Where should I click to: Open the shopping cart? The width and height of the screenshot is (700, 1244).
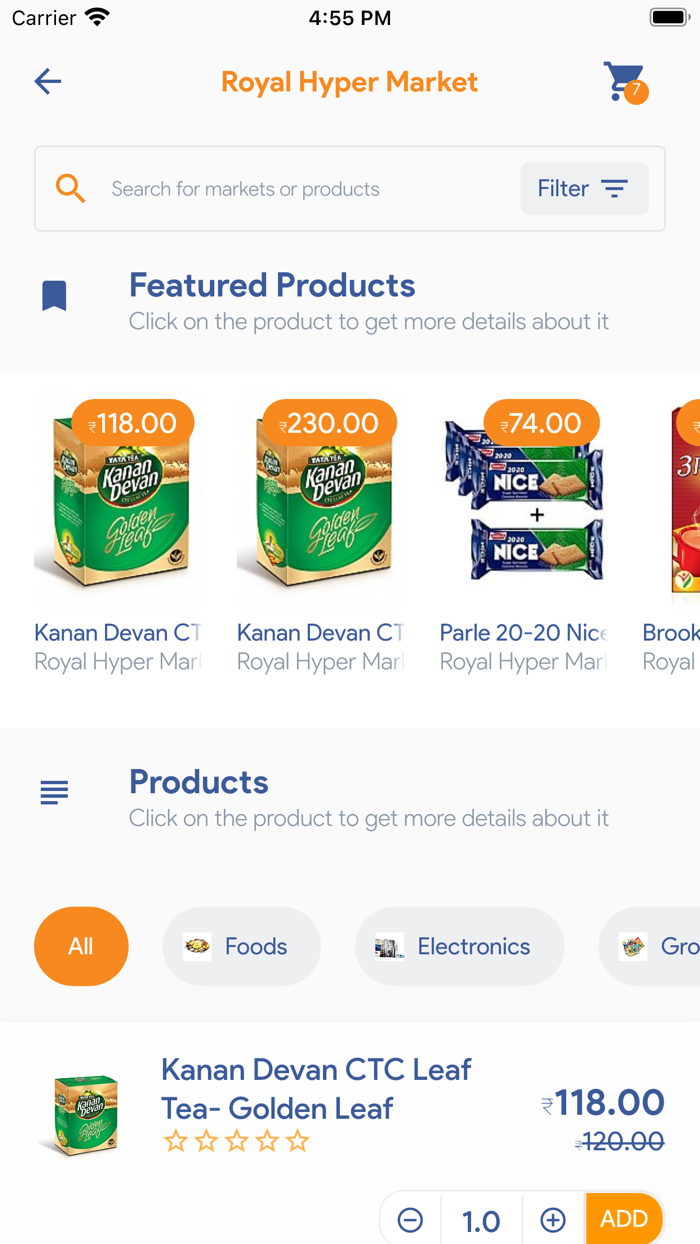[x=624, y=82]
